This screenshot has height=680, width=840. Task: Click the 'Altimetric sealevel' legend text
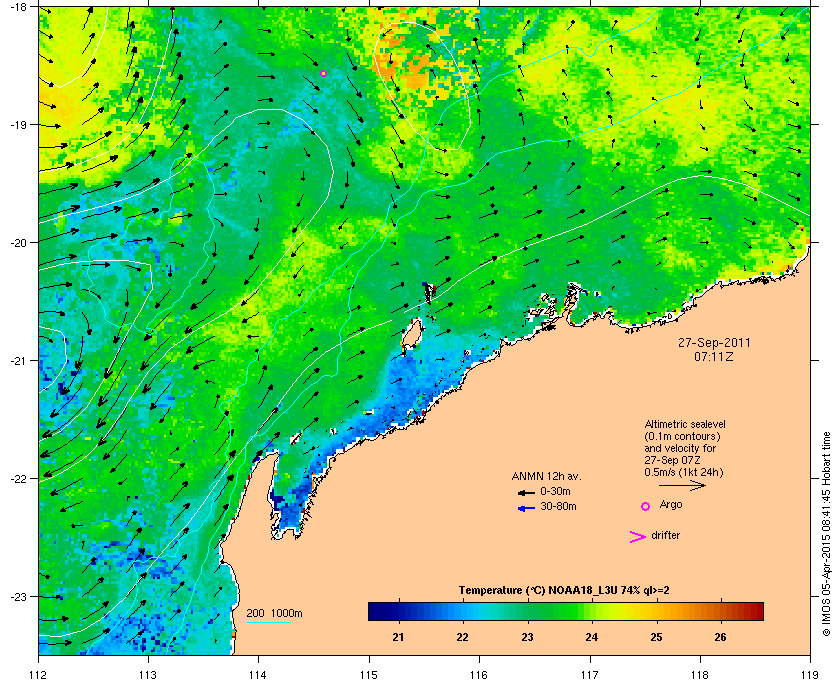(685, 424)
